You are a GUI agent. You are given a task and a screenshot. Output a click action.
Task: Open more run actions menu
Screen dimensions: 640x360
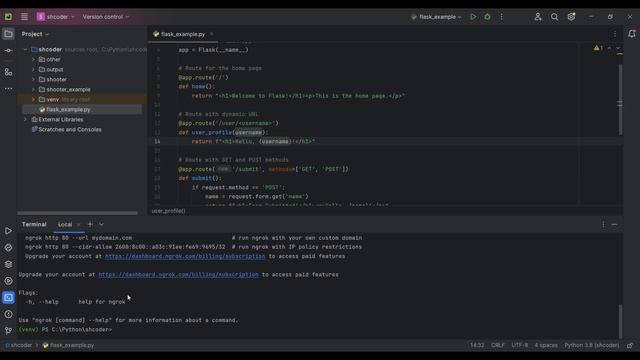click(x=502, y=17)
